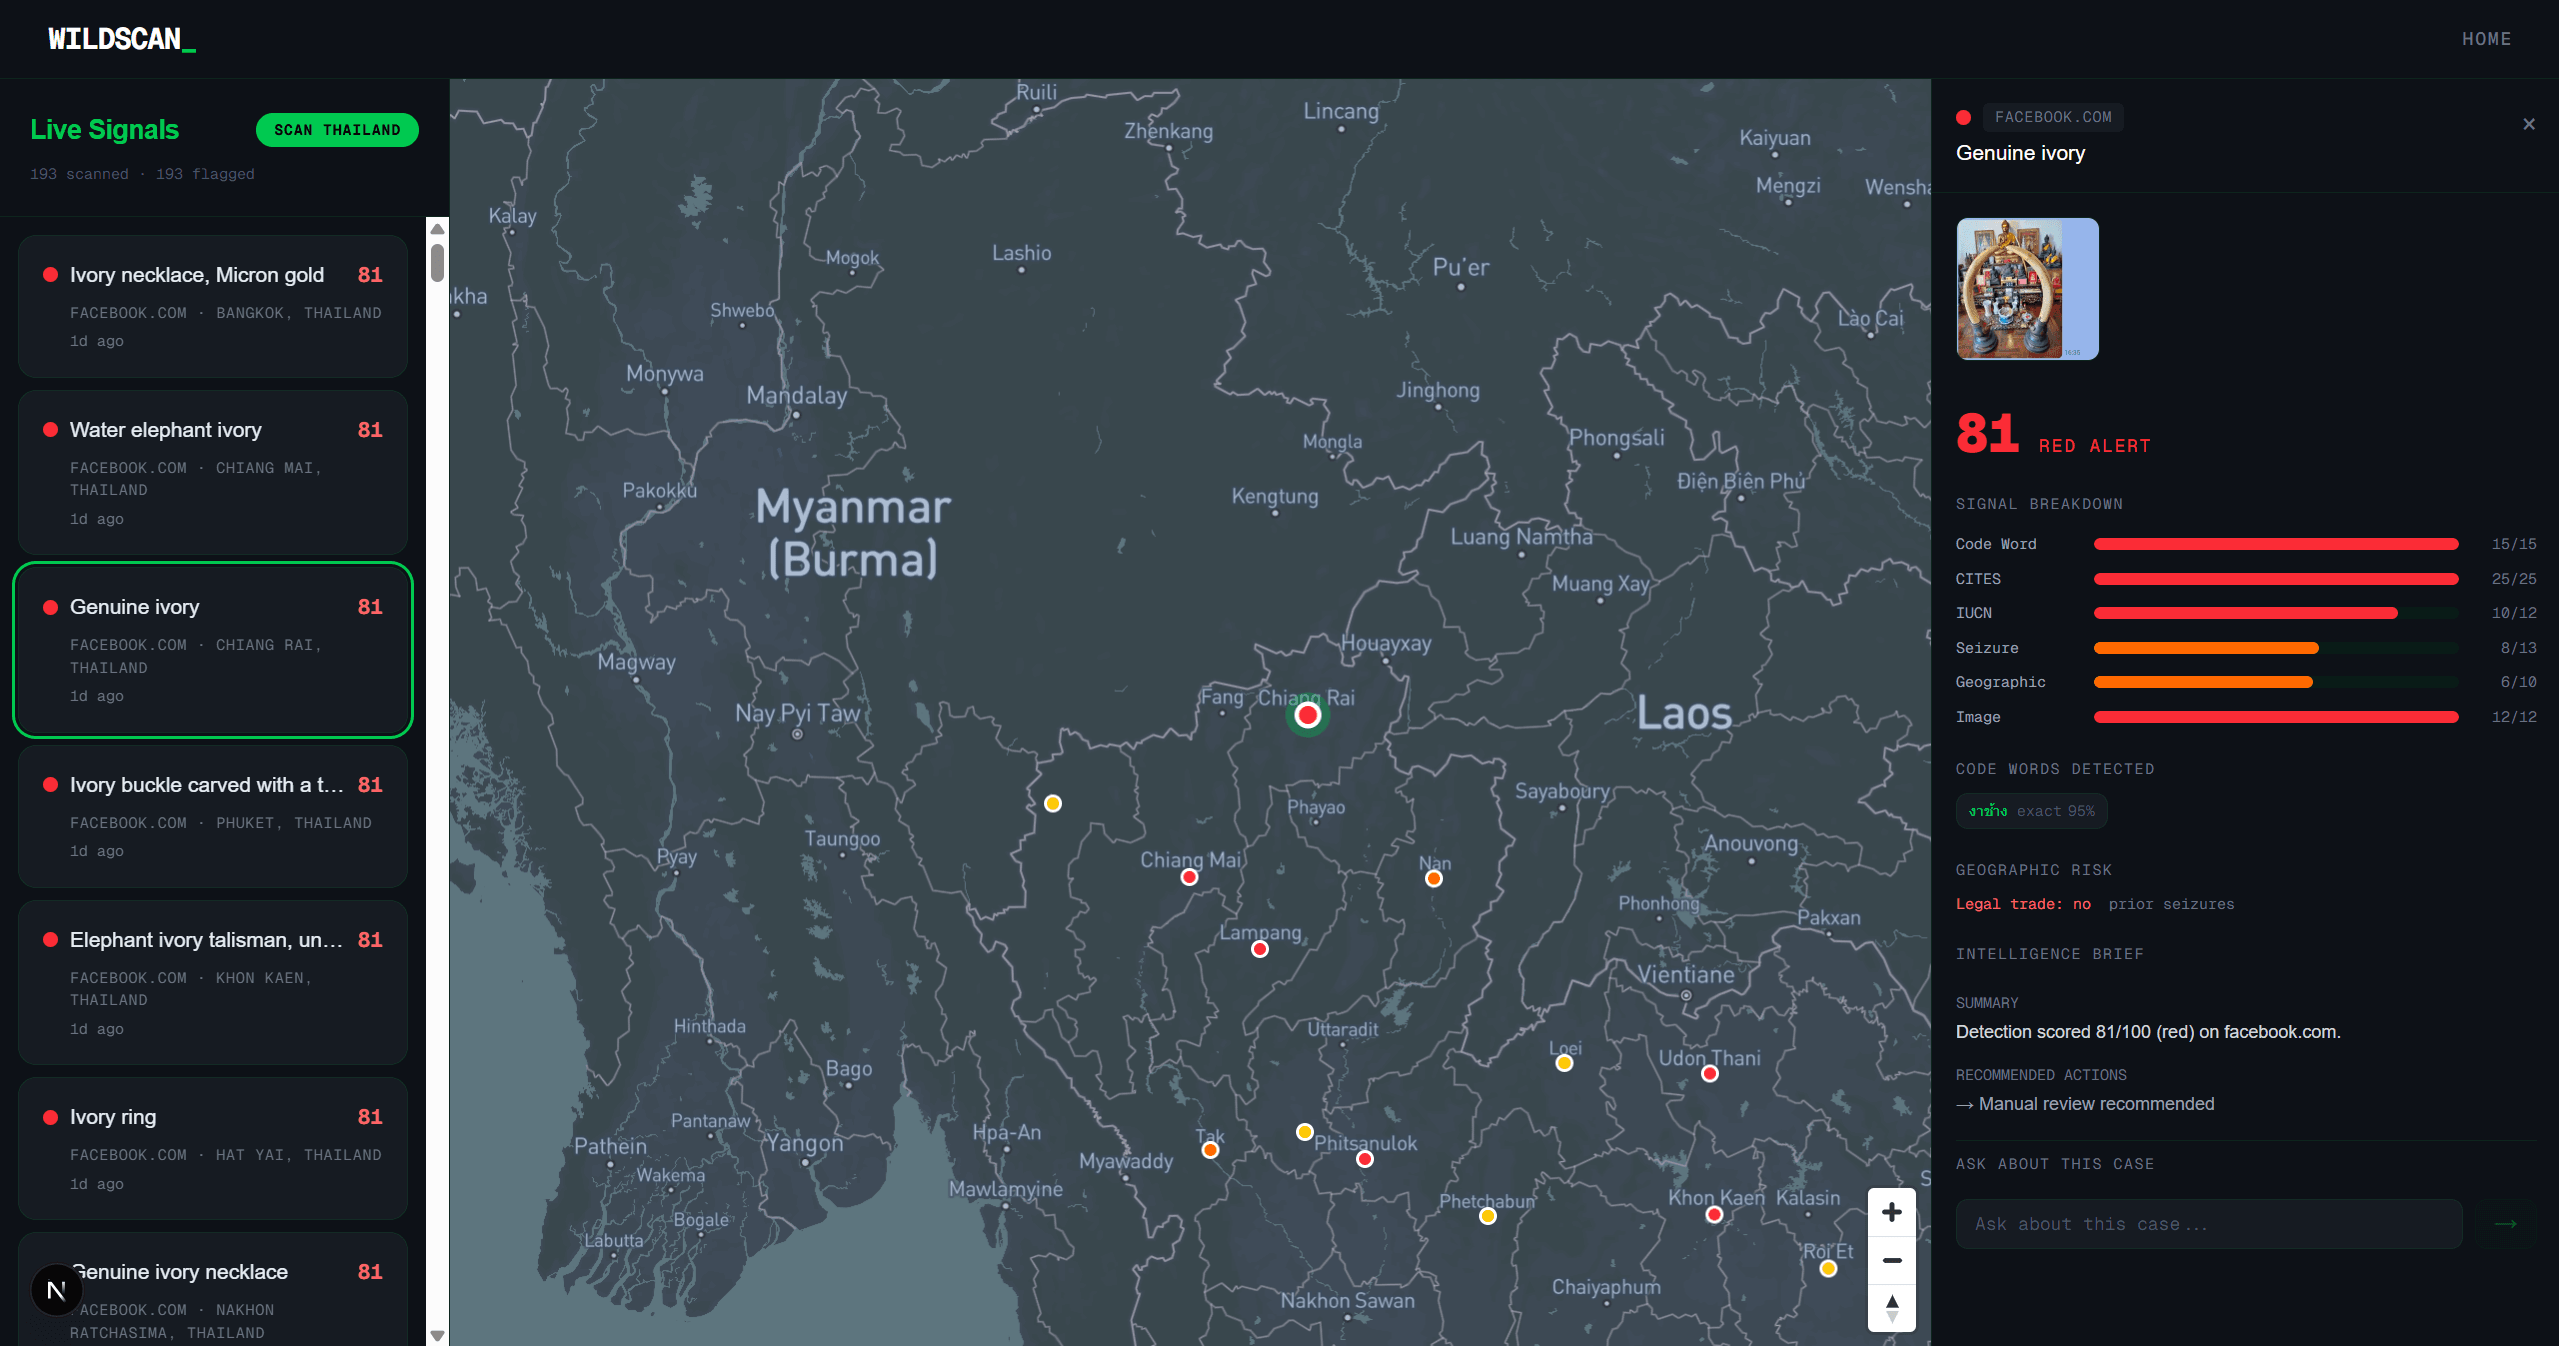Zoom in on the map with plus button
The image size is (2559, 1346).
[1891, 1212]
